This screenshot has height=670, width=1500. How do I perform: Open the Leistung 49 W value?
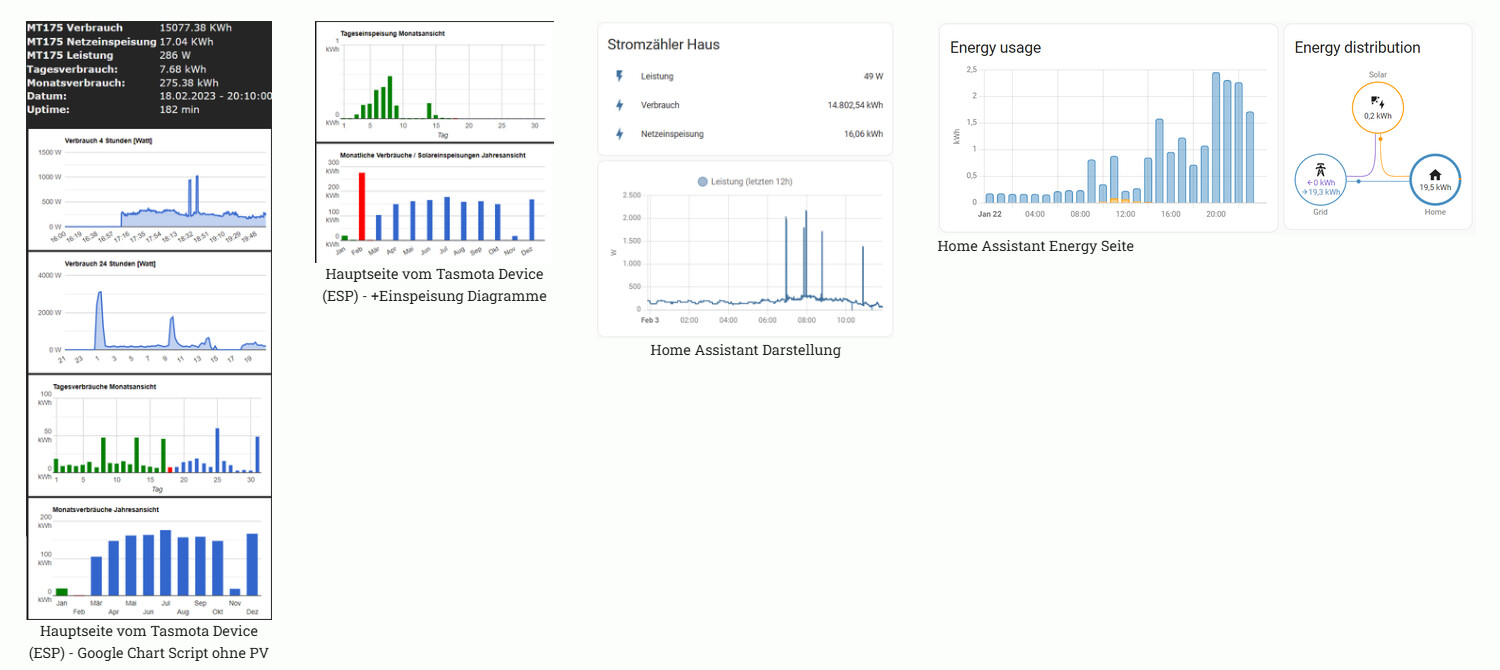click(x=873, y=76)
